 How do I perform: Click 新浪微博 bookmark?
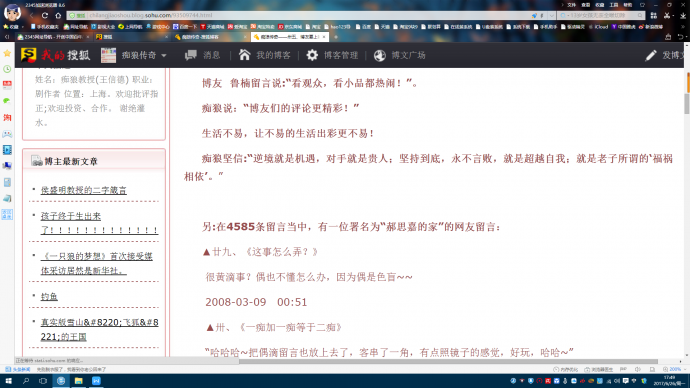point(651,27)
